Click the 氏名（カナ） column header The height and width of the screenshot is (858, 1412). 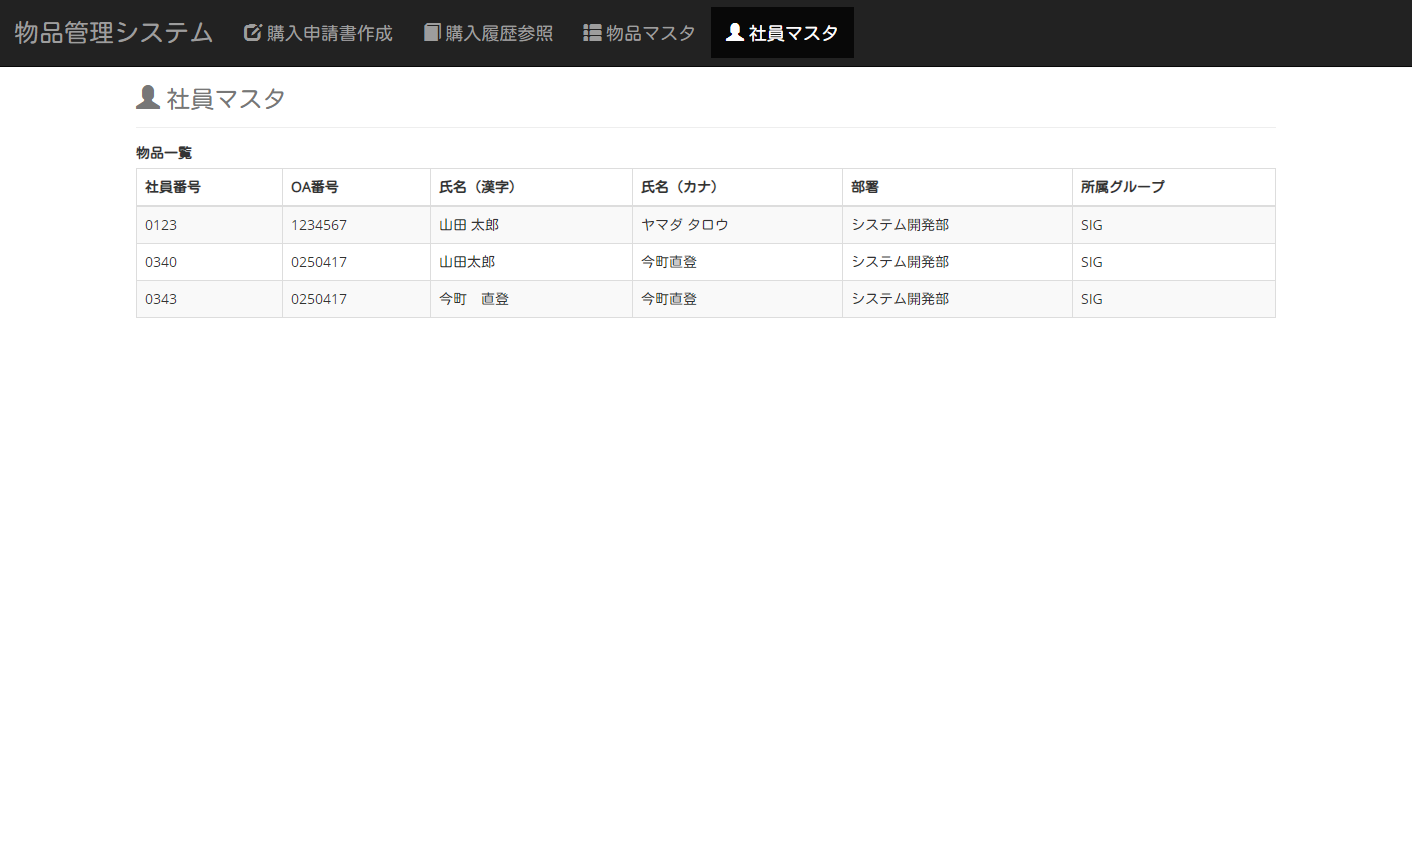pyautogui.click(x=680, y=187)
